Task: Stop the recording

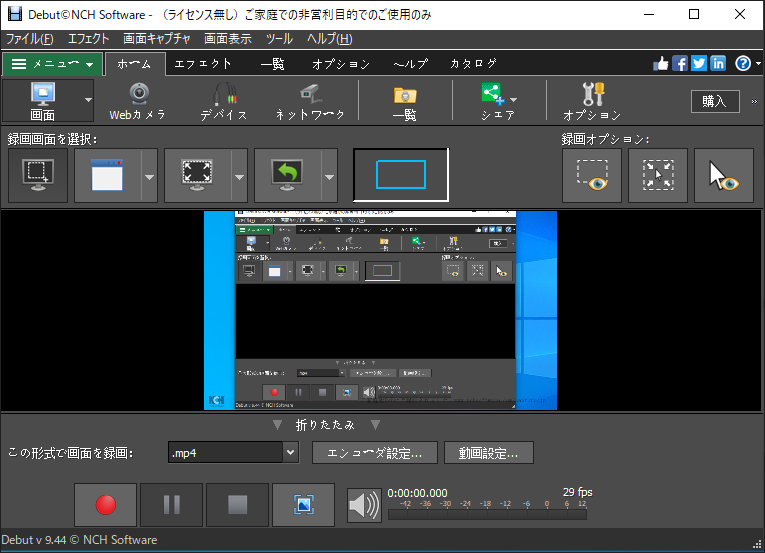Action: pos(238,505)
